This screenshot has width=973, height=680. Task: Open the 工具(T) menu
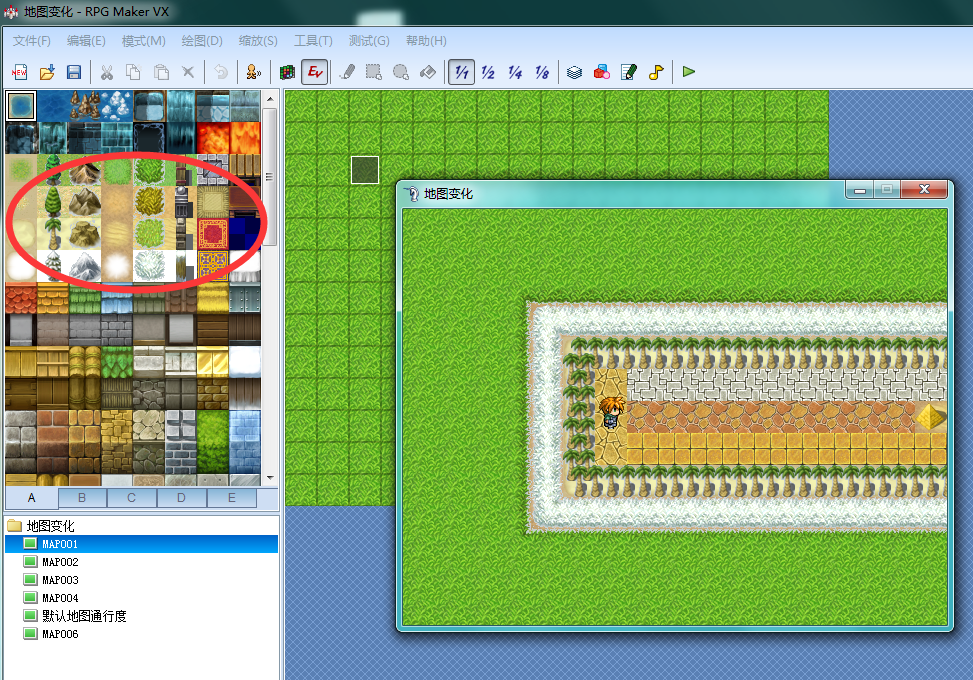click(x=313, y=41)
